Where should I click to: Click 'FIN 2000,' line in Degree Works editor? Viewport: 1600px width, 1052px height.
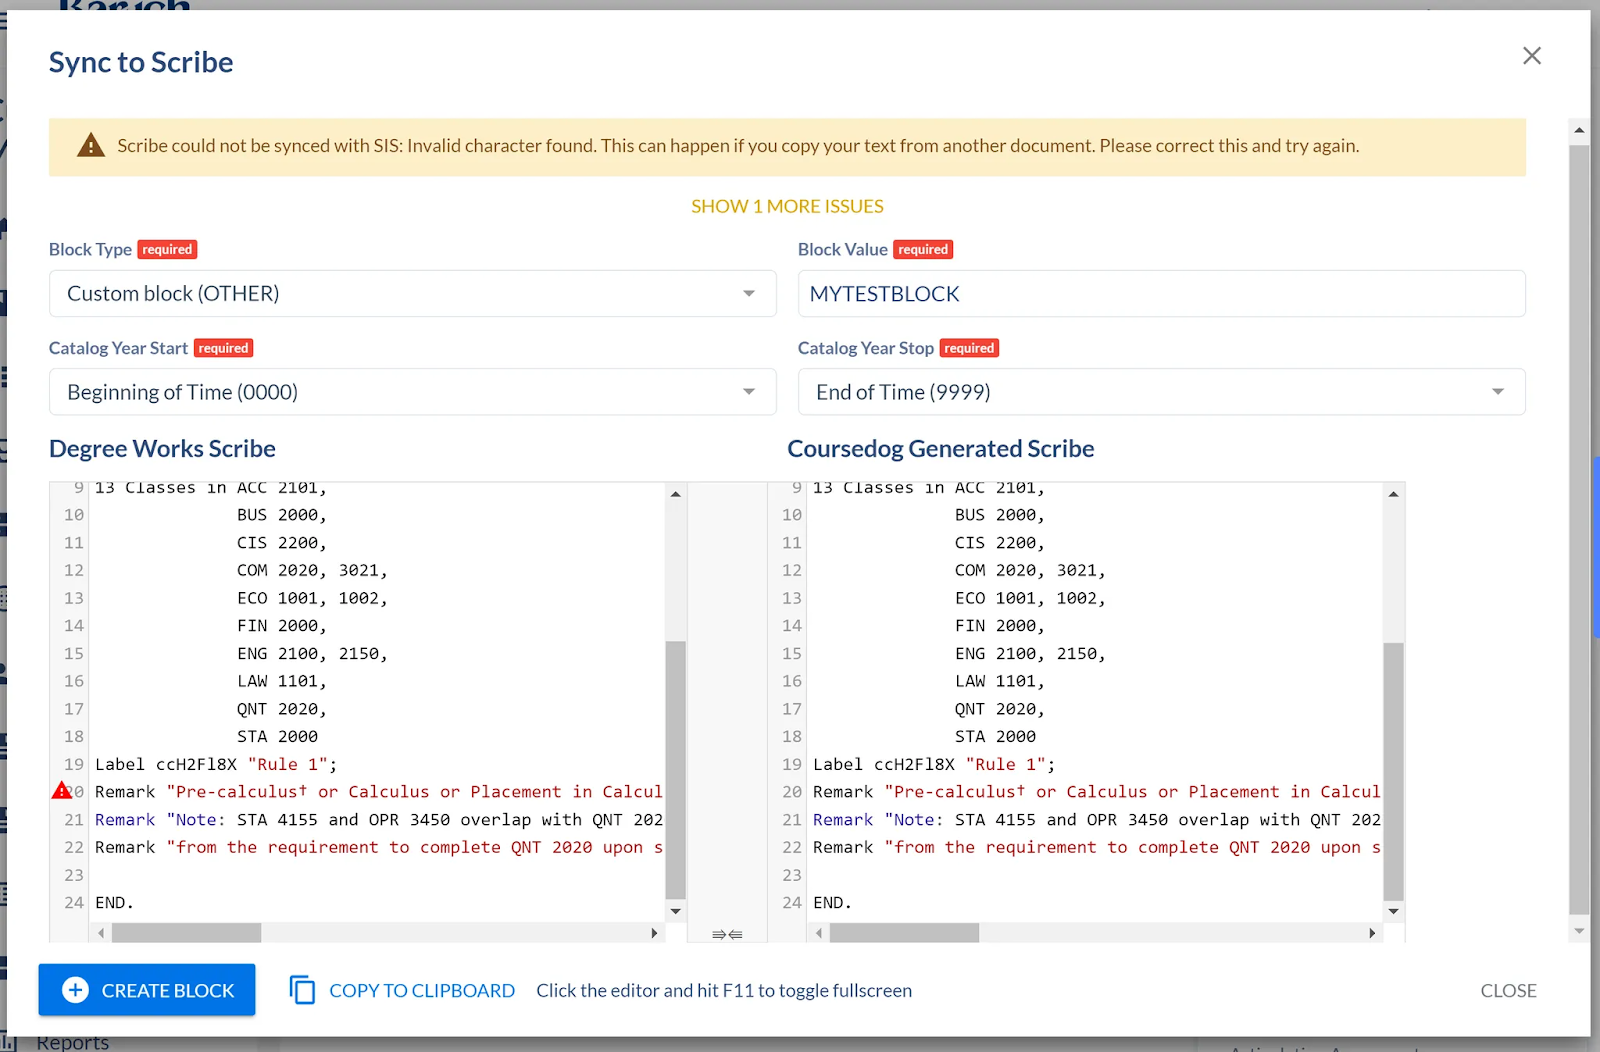tap(282, 626)
